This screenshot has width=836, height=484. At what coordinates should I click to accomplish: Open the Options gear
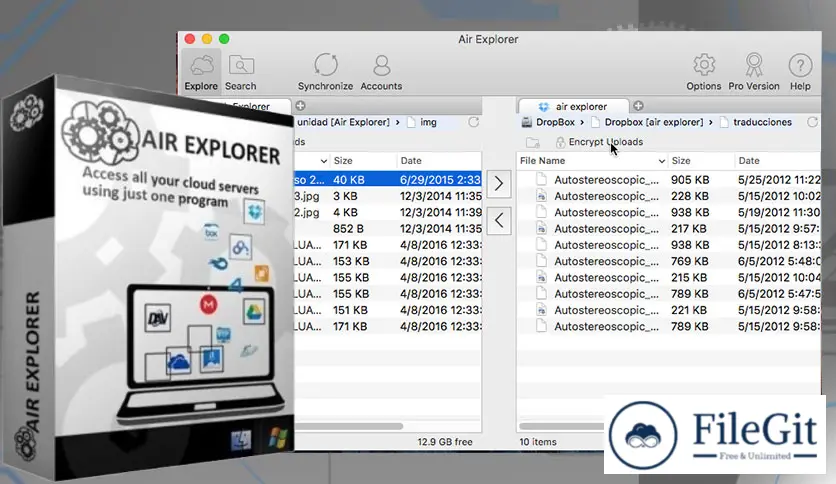(x=704, y=72)
